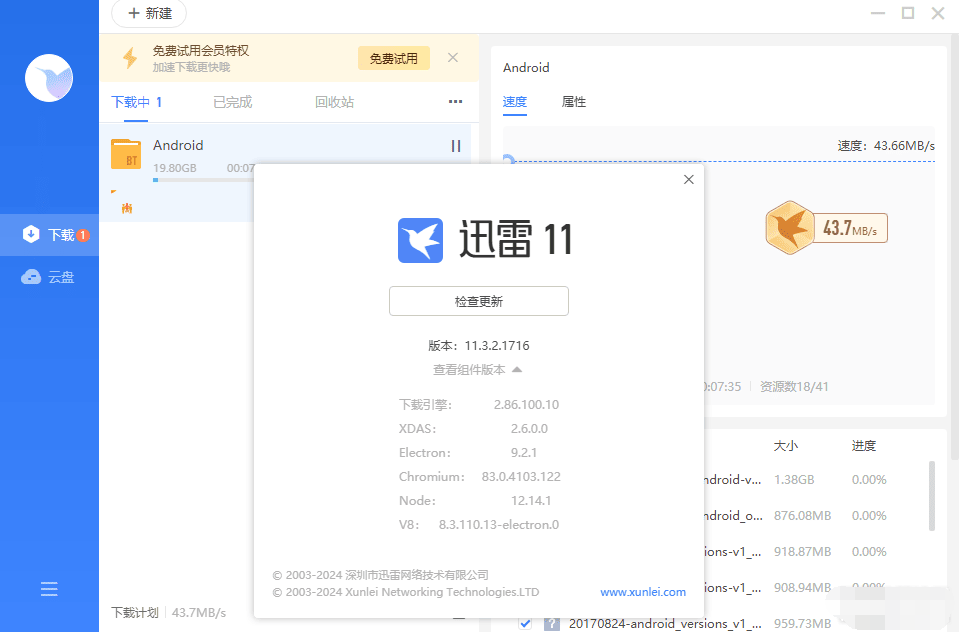Open the 下载 section in sidebar
Screen dimensions: 961x632
[49, 235]
